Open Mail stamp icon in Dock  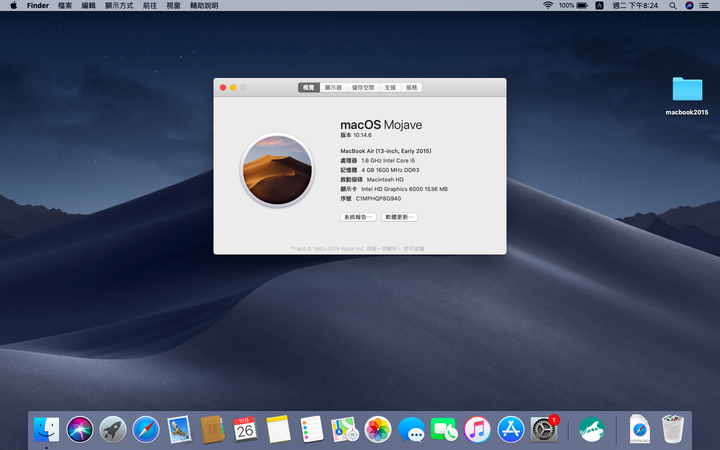pos(179,430)
